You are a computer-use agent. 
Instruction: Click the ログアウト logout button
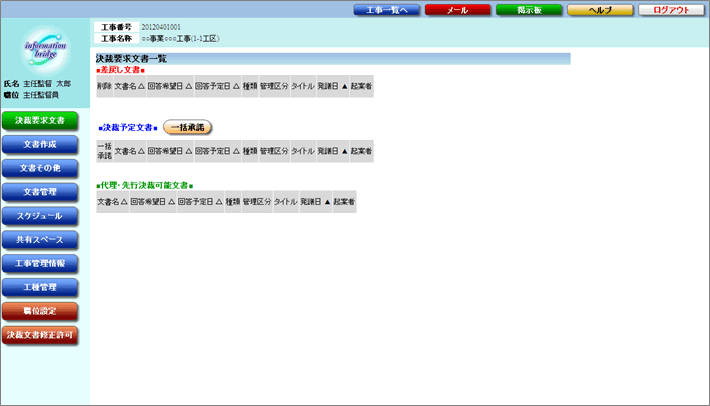click(671, 10)
